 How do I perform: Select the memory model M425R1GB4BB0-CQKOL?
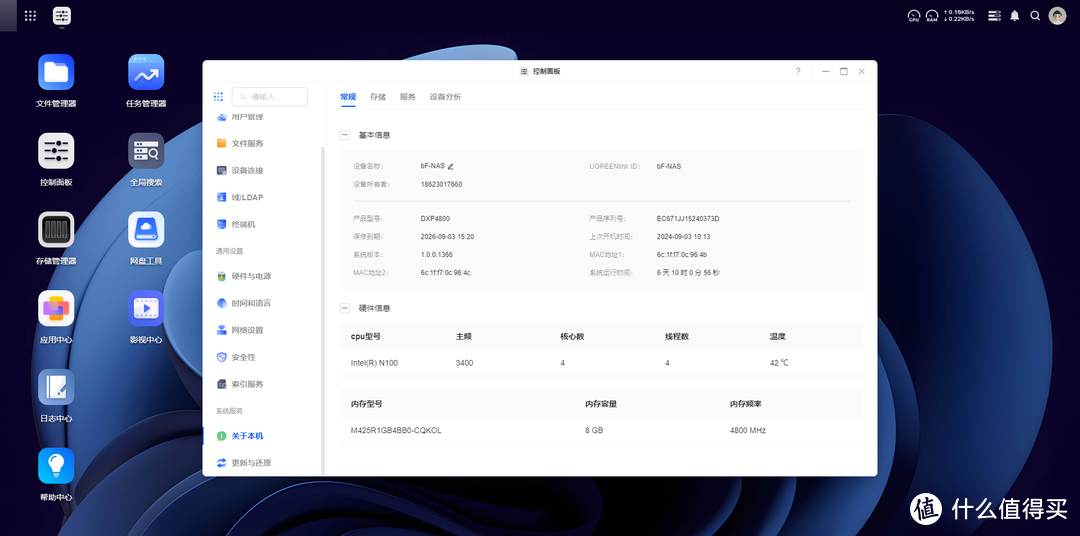point(396,431)
